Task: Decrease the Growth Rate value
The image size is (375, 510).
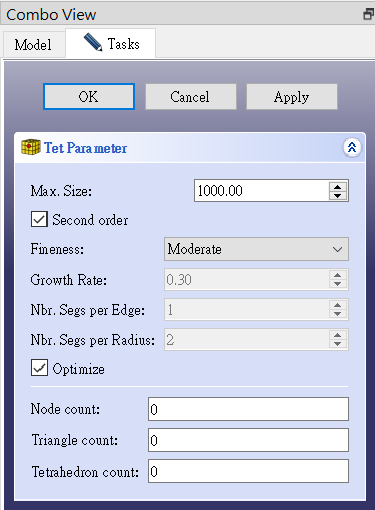Action: (x=338, y=284)
